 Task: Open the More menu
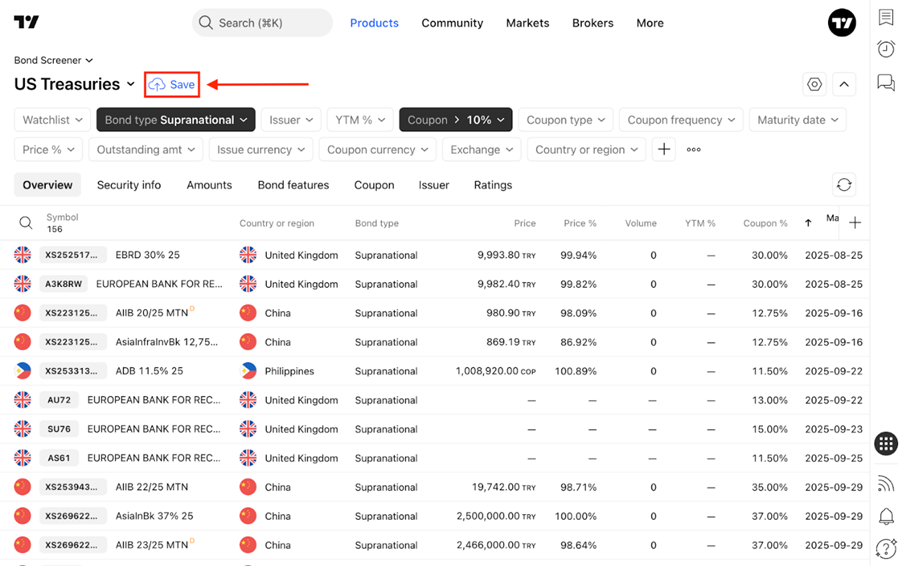pos(650,23)
